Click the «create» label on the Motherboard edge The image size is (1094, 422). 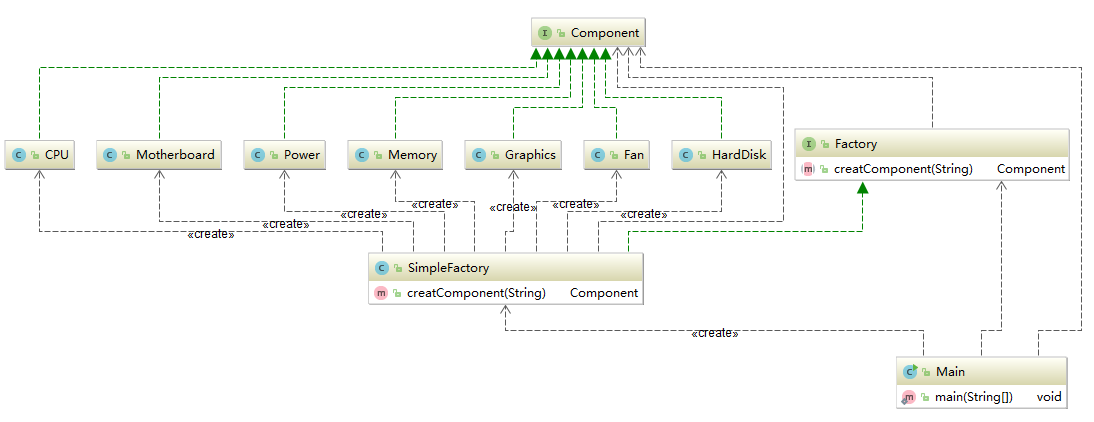(286, 224)
